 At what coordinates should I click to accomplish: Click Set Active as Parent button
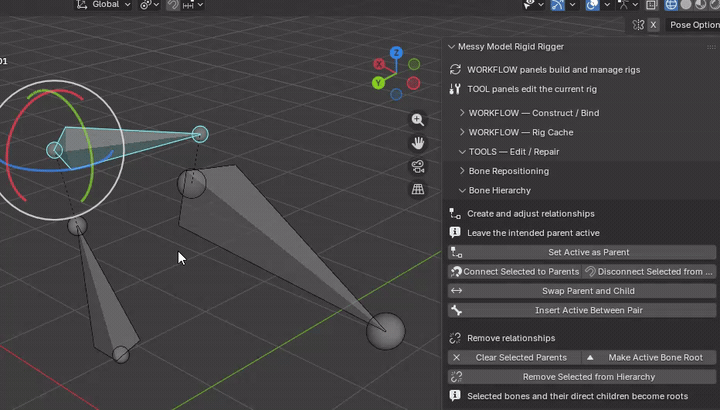pos(582,252)
